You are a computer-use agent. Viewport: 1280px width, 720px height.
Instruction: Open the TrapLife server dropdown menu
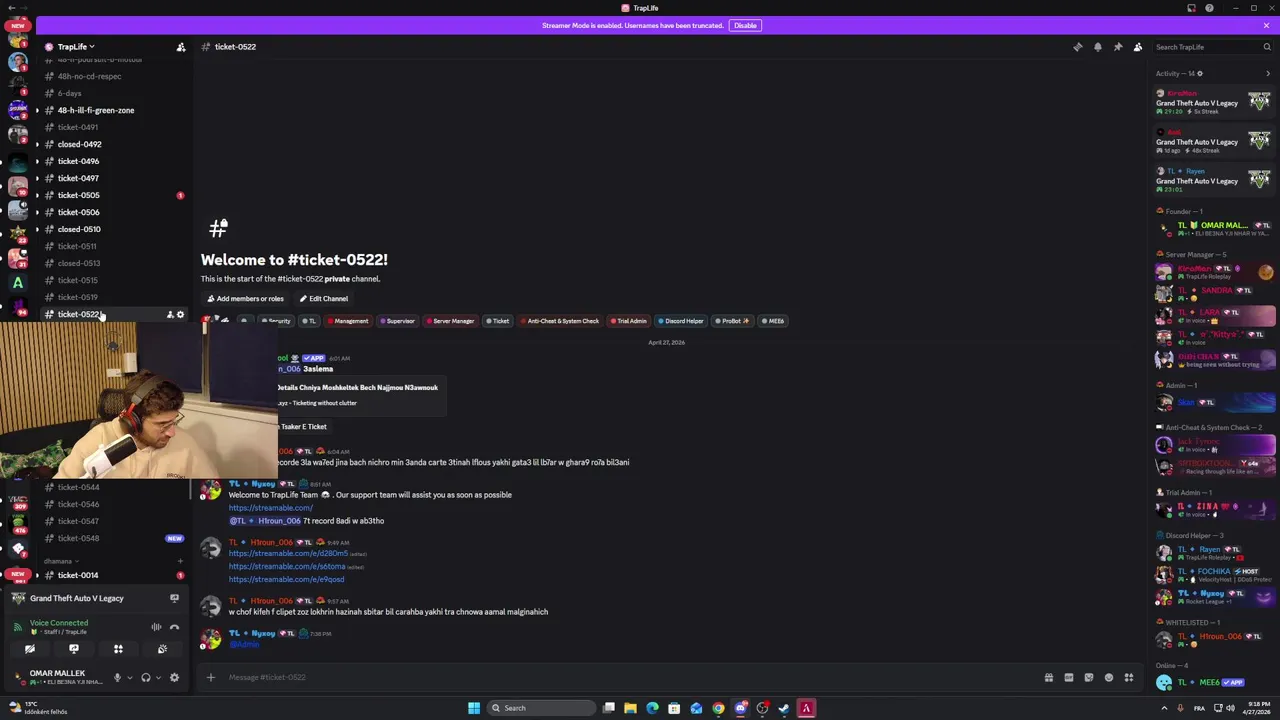click(x=75, y=47)
